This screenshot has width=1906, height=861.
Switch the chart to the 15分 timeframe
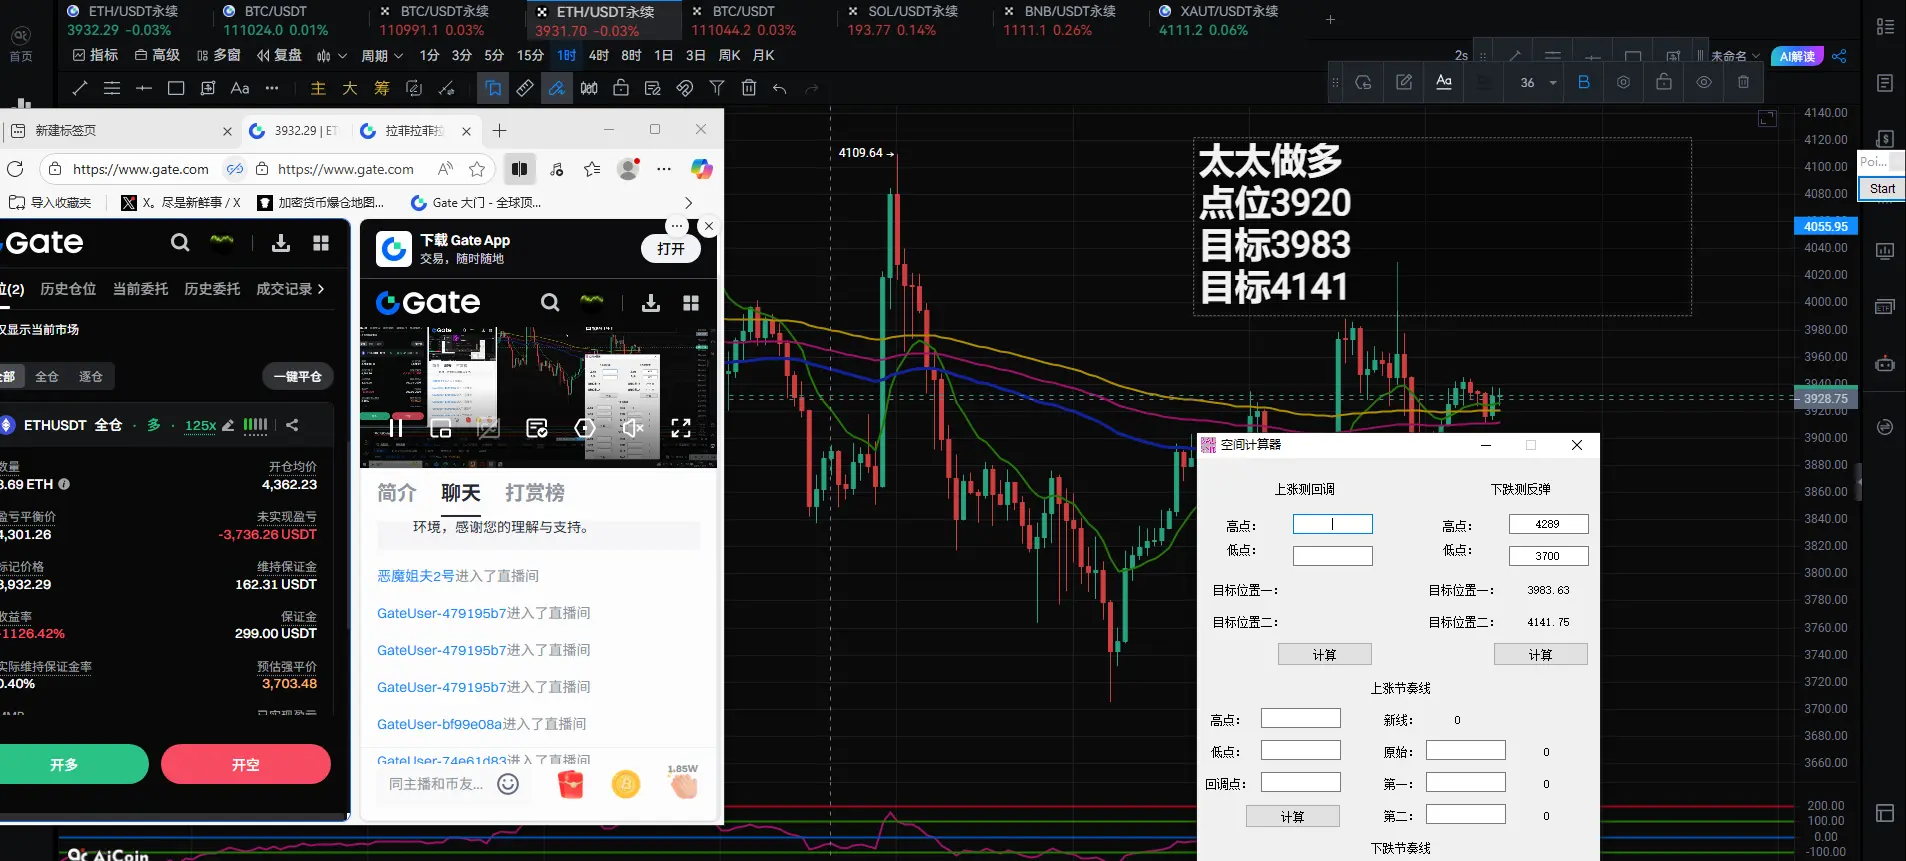point(530,56)
